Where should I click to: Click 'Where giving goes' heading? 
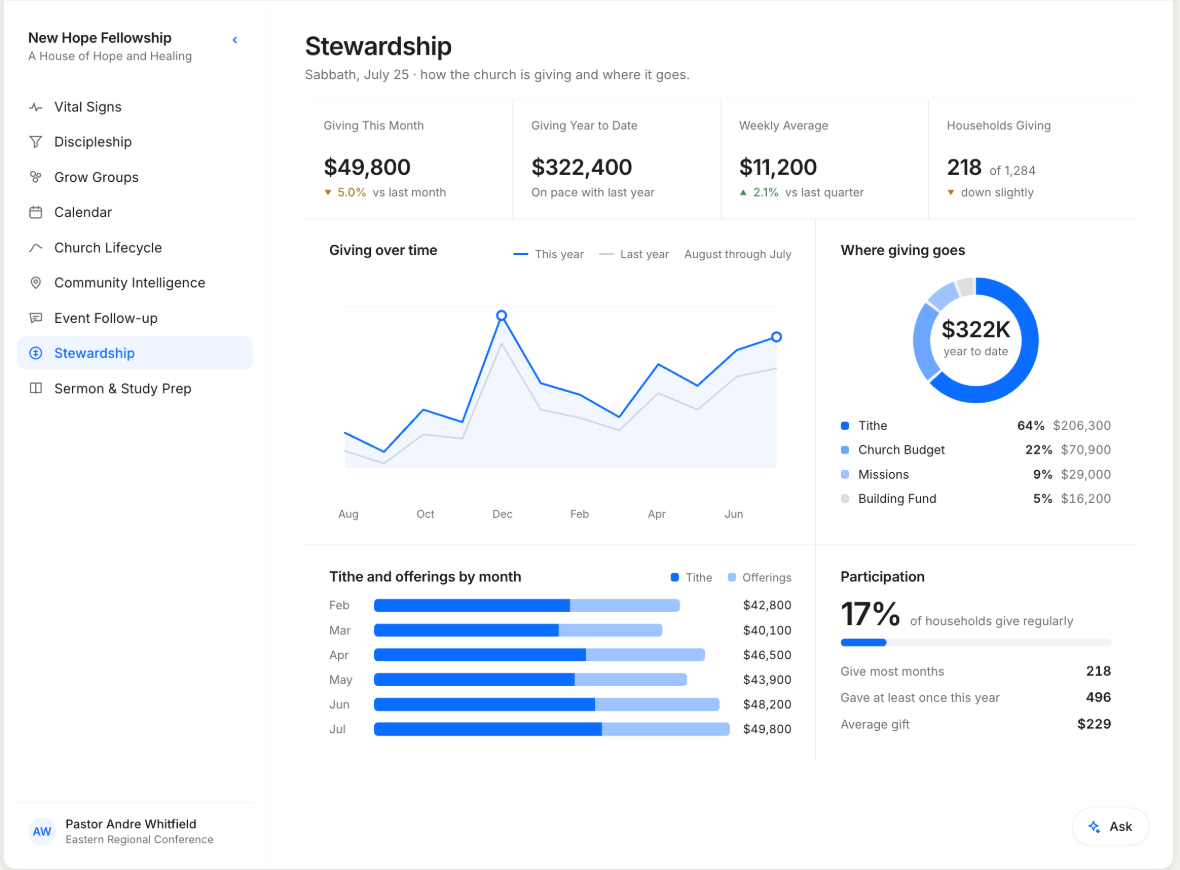[x=903, y=251]
